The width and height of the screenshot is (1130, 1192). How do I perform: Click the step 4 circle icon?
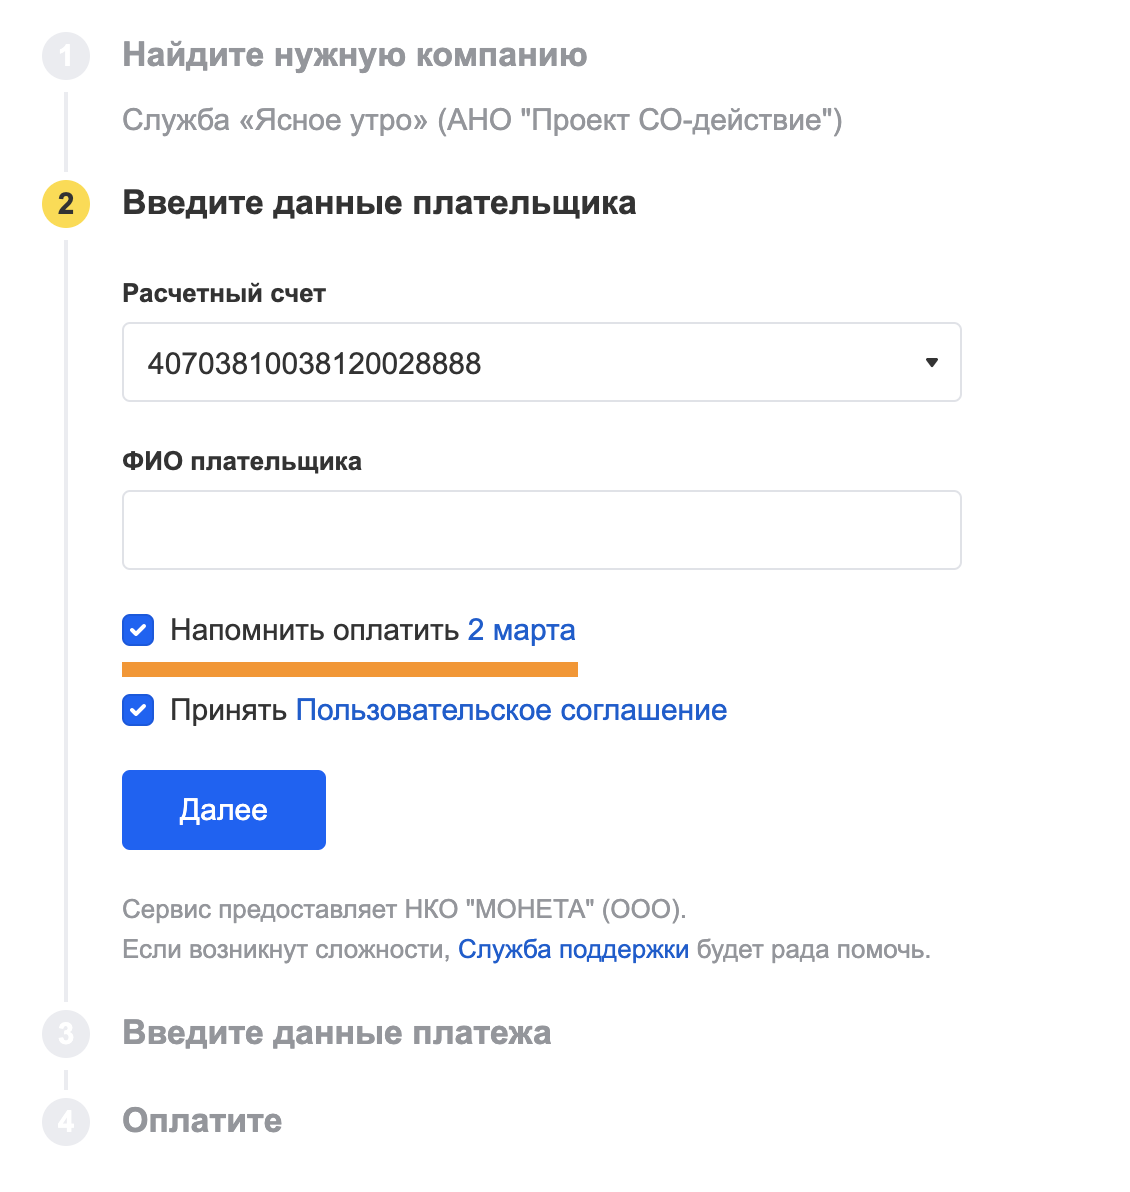pos(65,1122)
